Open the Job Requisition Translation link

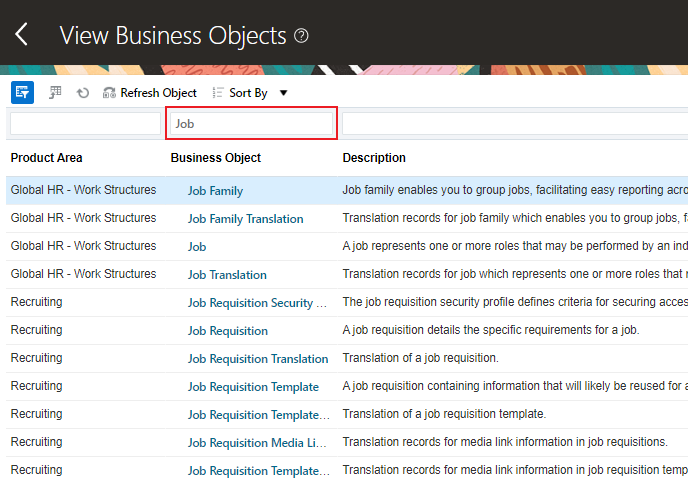[x=258, y=359]
